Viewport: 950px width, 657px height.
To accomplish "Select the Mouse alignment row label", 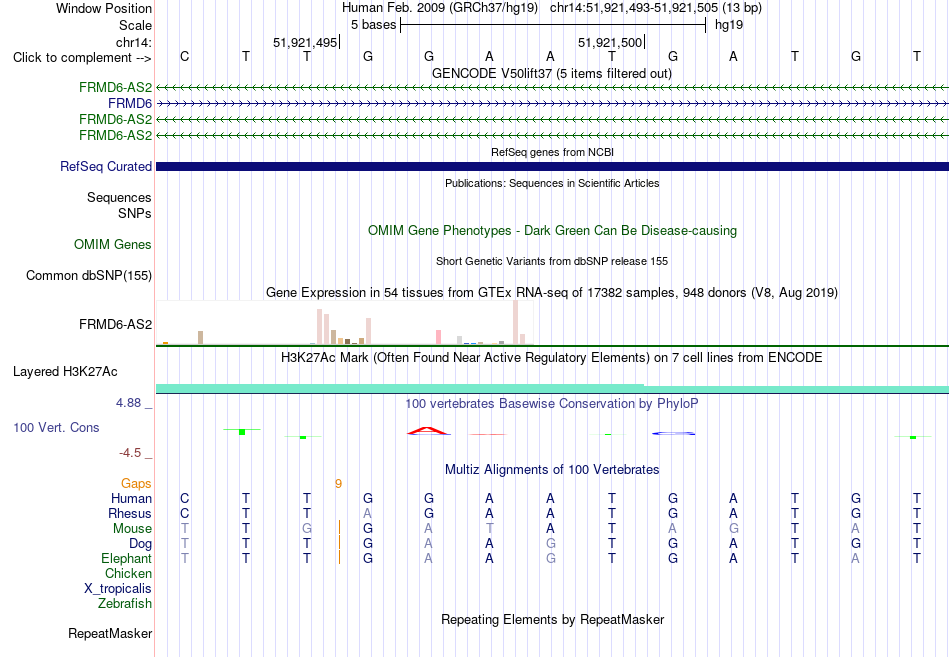I will coord(132,529).
